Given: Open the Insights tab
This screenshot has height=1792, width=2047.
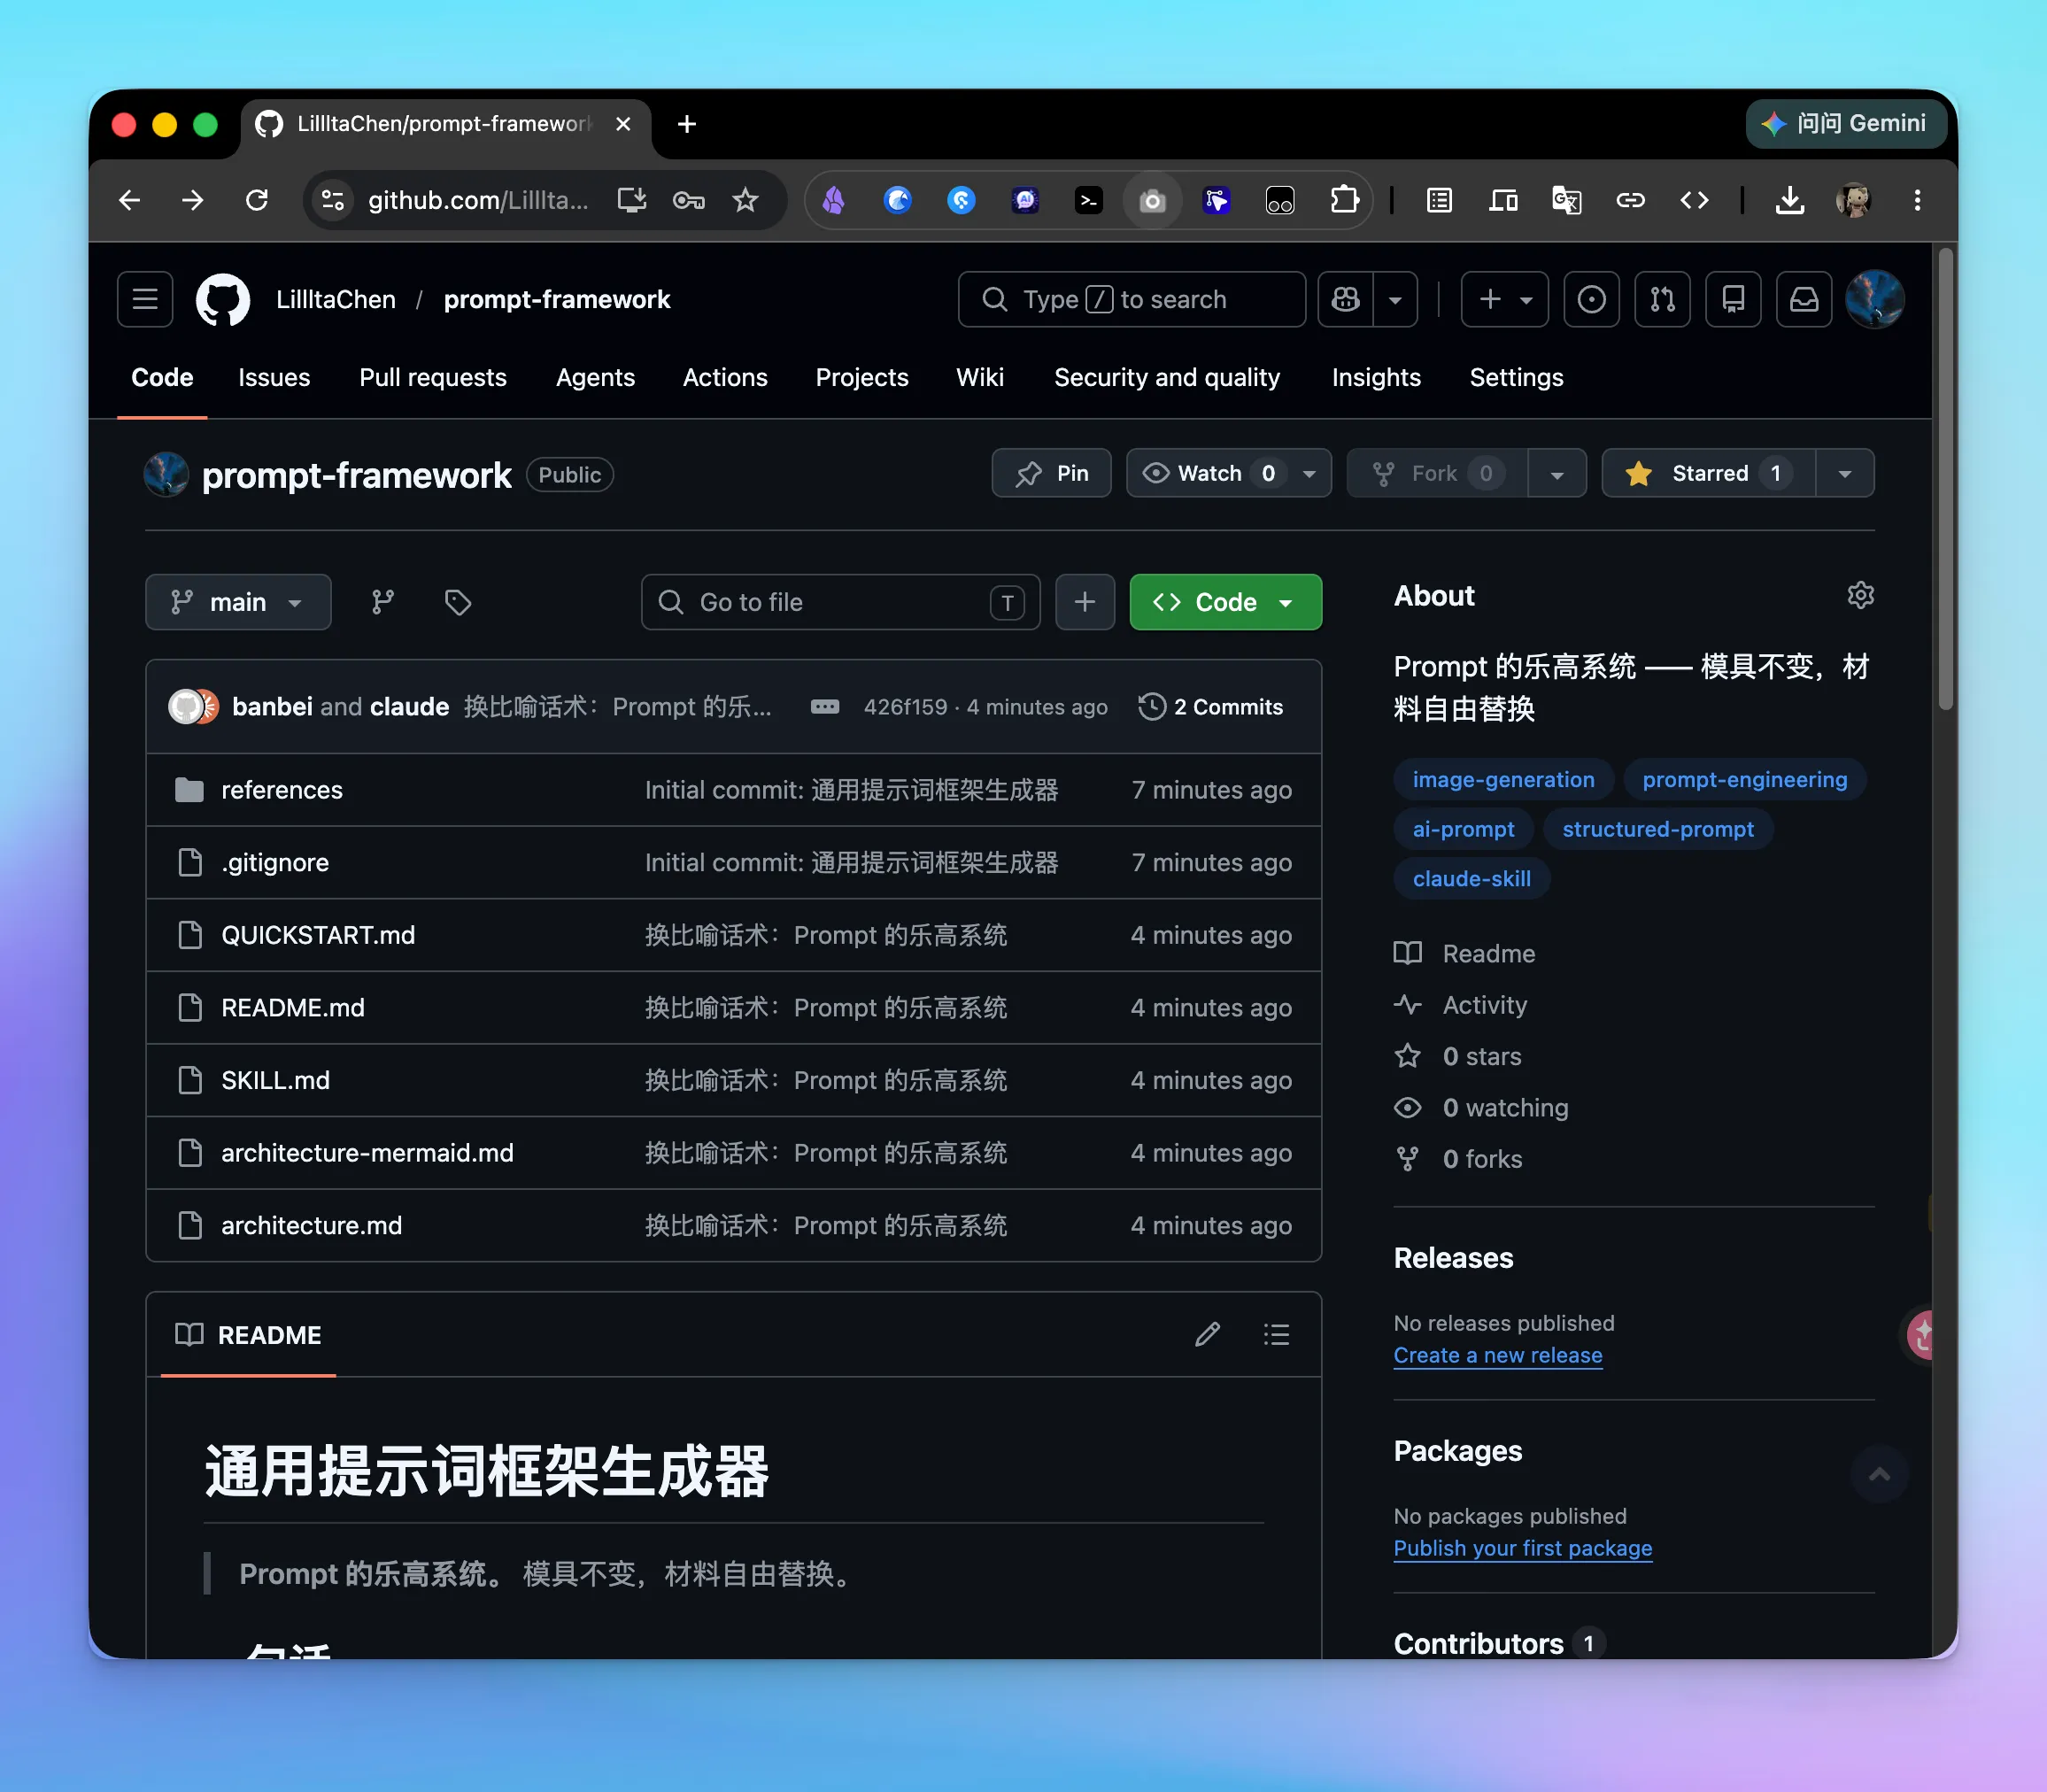Looking at the screenshot, I should point(1376,377).
